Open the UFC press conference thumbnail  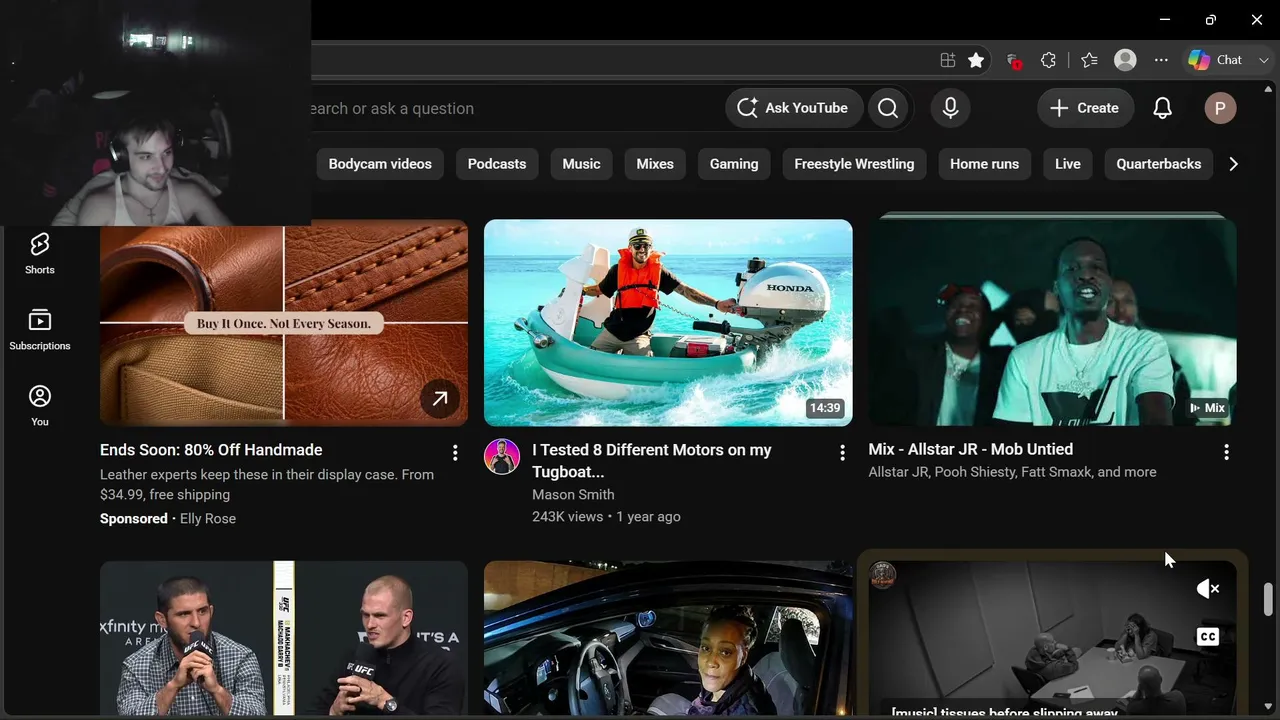click(x=284, y=638)
